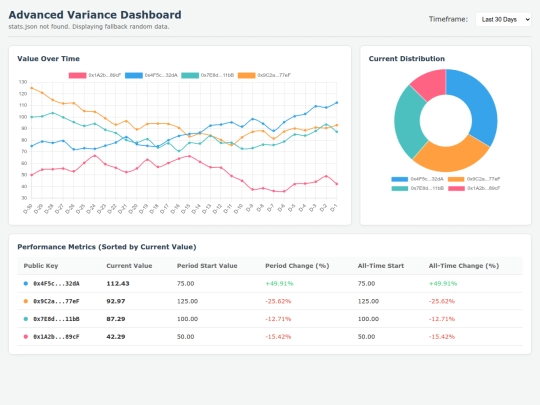Viewport: 540px width, 405px height.
Task: Click the Advanced Variance Dashboard title
Action: (x=95, y=15)
